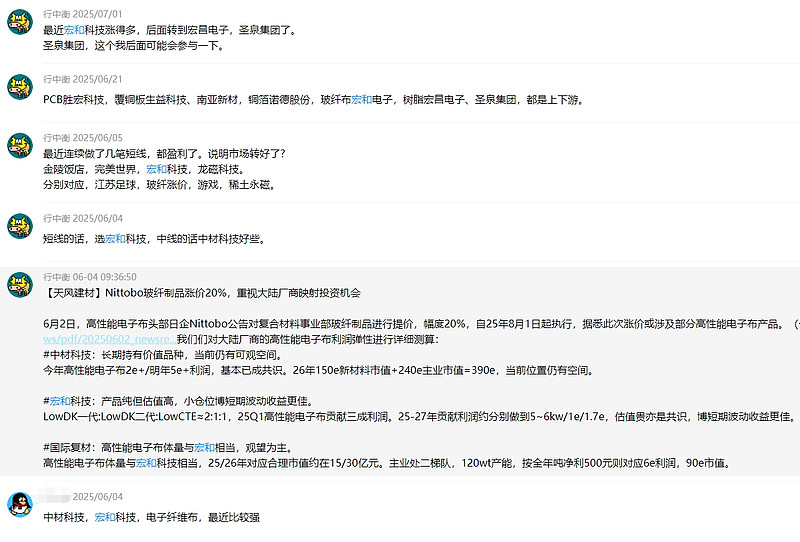Click 今年高性能电子布2e+ line
800x542 pixels.
pyautogui.click(x=319, y=370)
